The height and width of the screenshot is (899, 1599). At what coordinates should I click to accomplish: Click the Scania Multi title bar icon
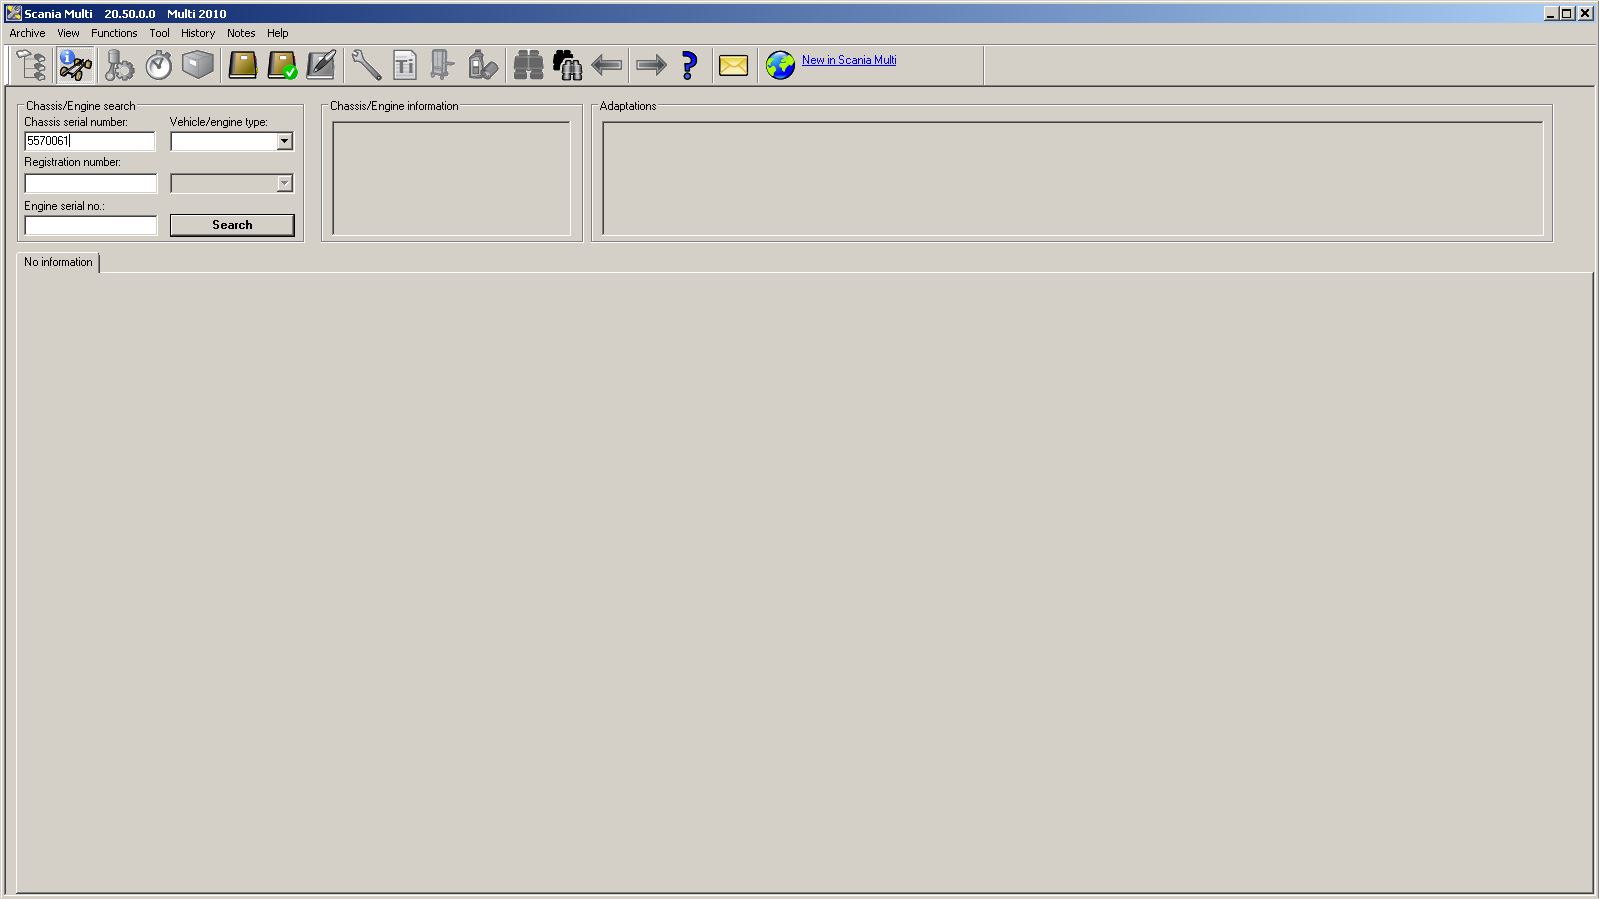click(13, 13)
